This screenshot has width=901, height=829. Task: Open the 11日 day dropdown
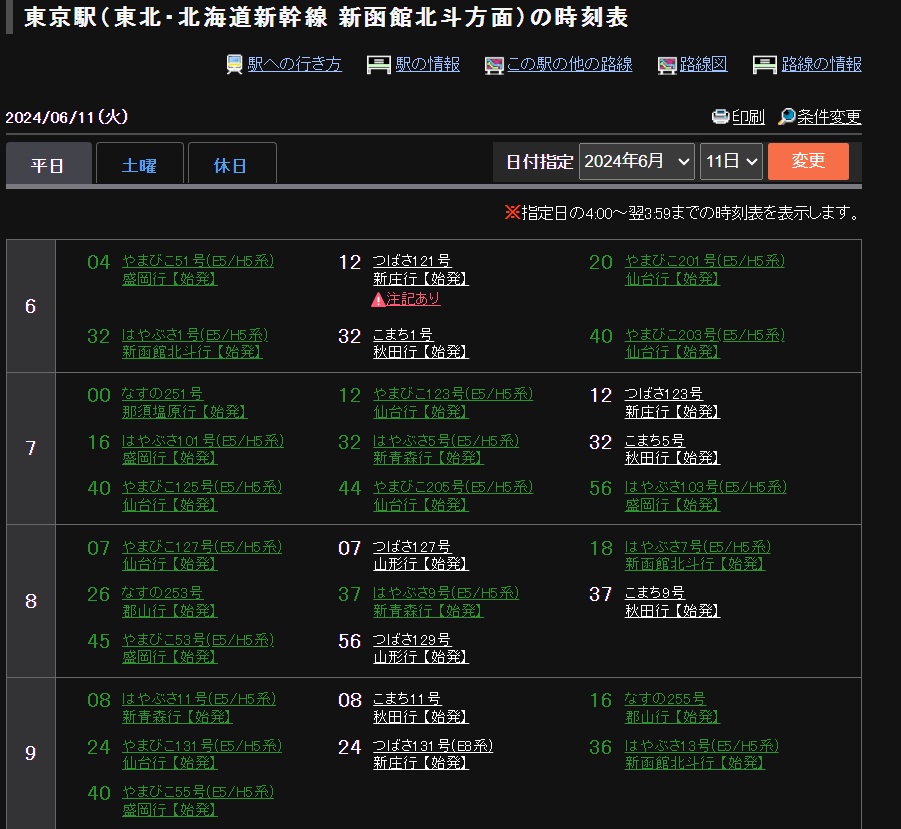pyautogui.click(x=731, y=161)
